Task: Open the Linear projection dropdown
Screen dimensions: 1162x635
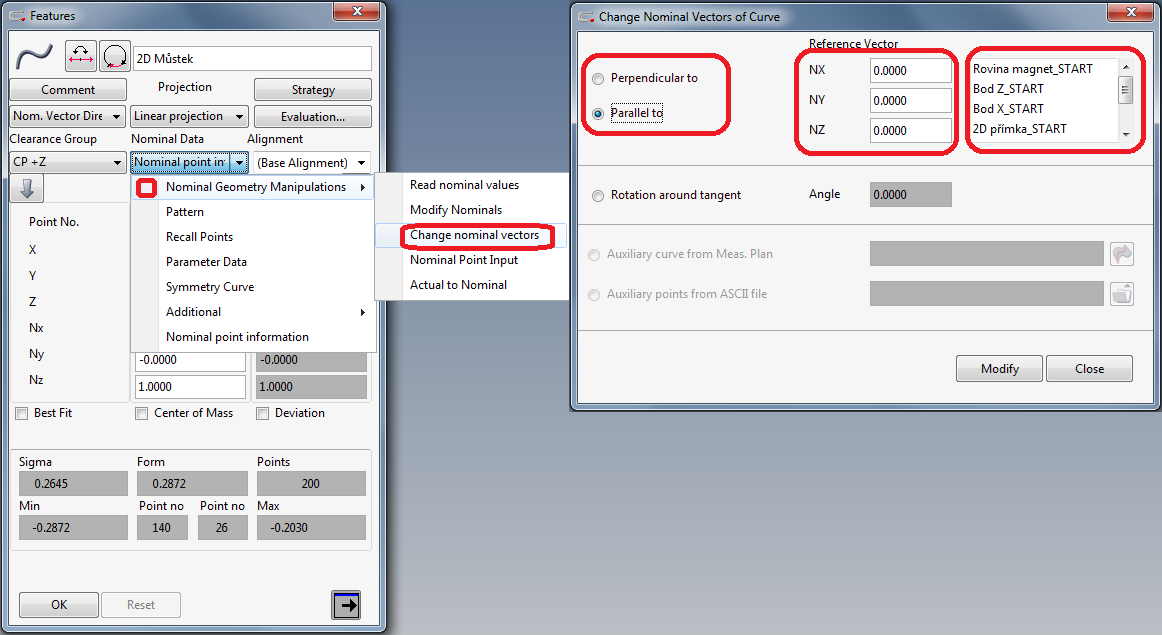Action: 189,116
